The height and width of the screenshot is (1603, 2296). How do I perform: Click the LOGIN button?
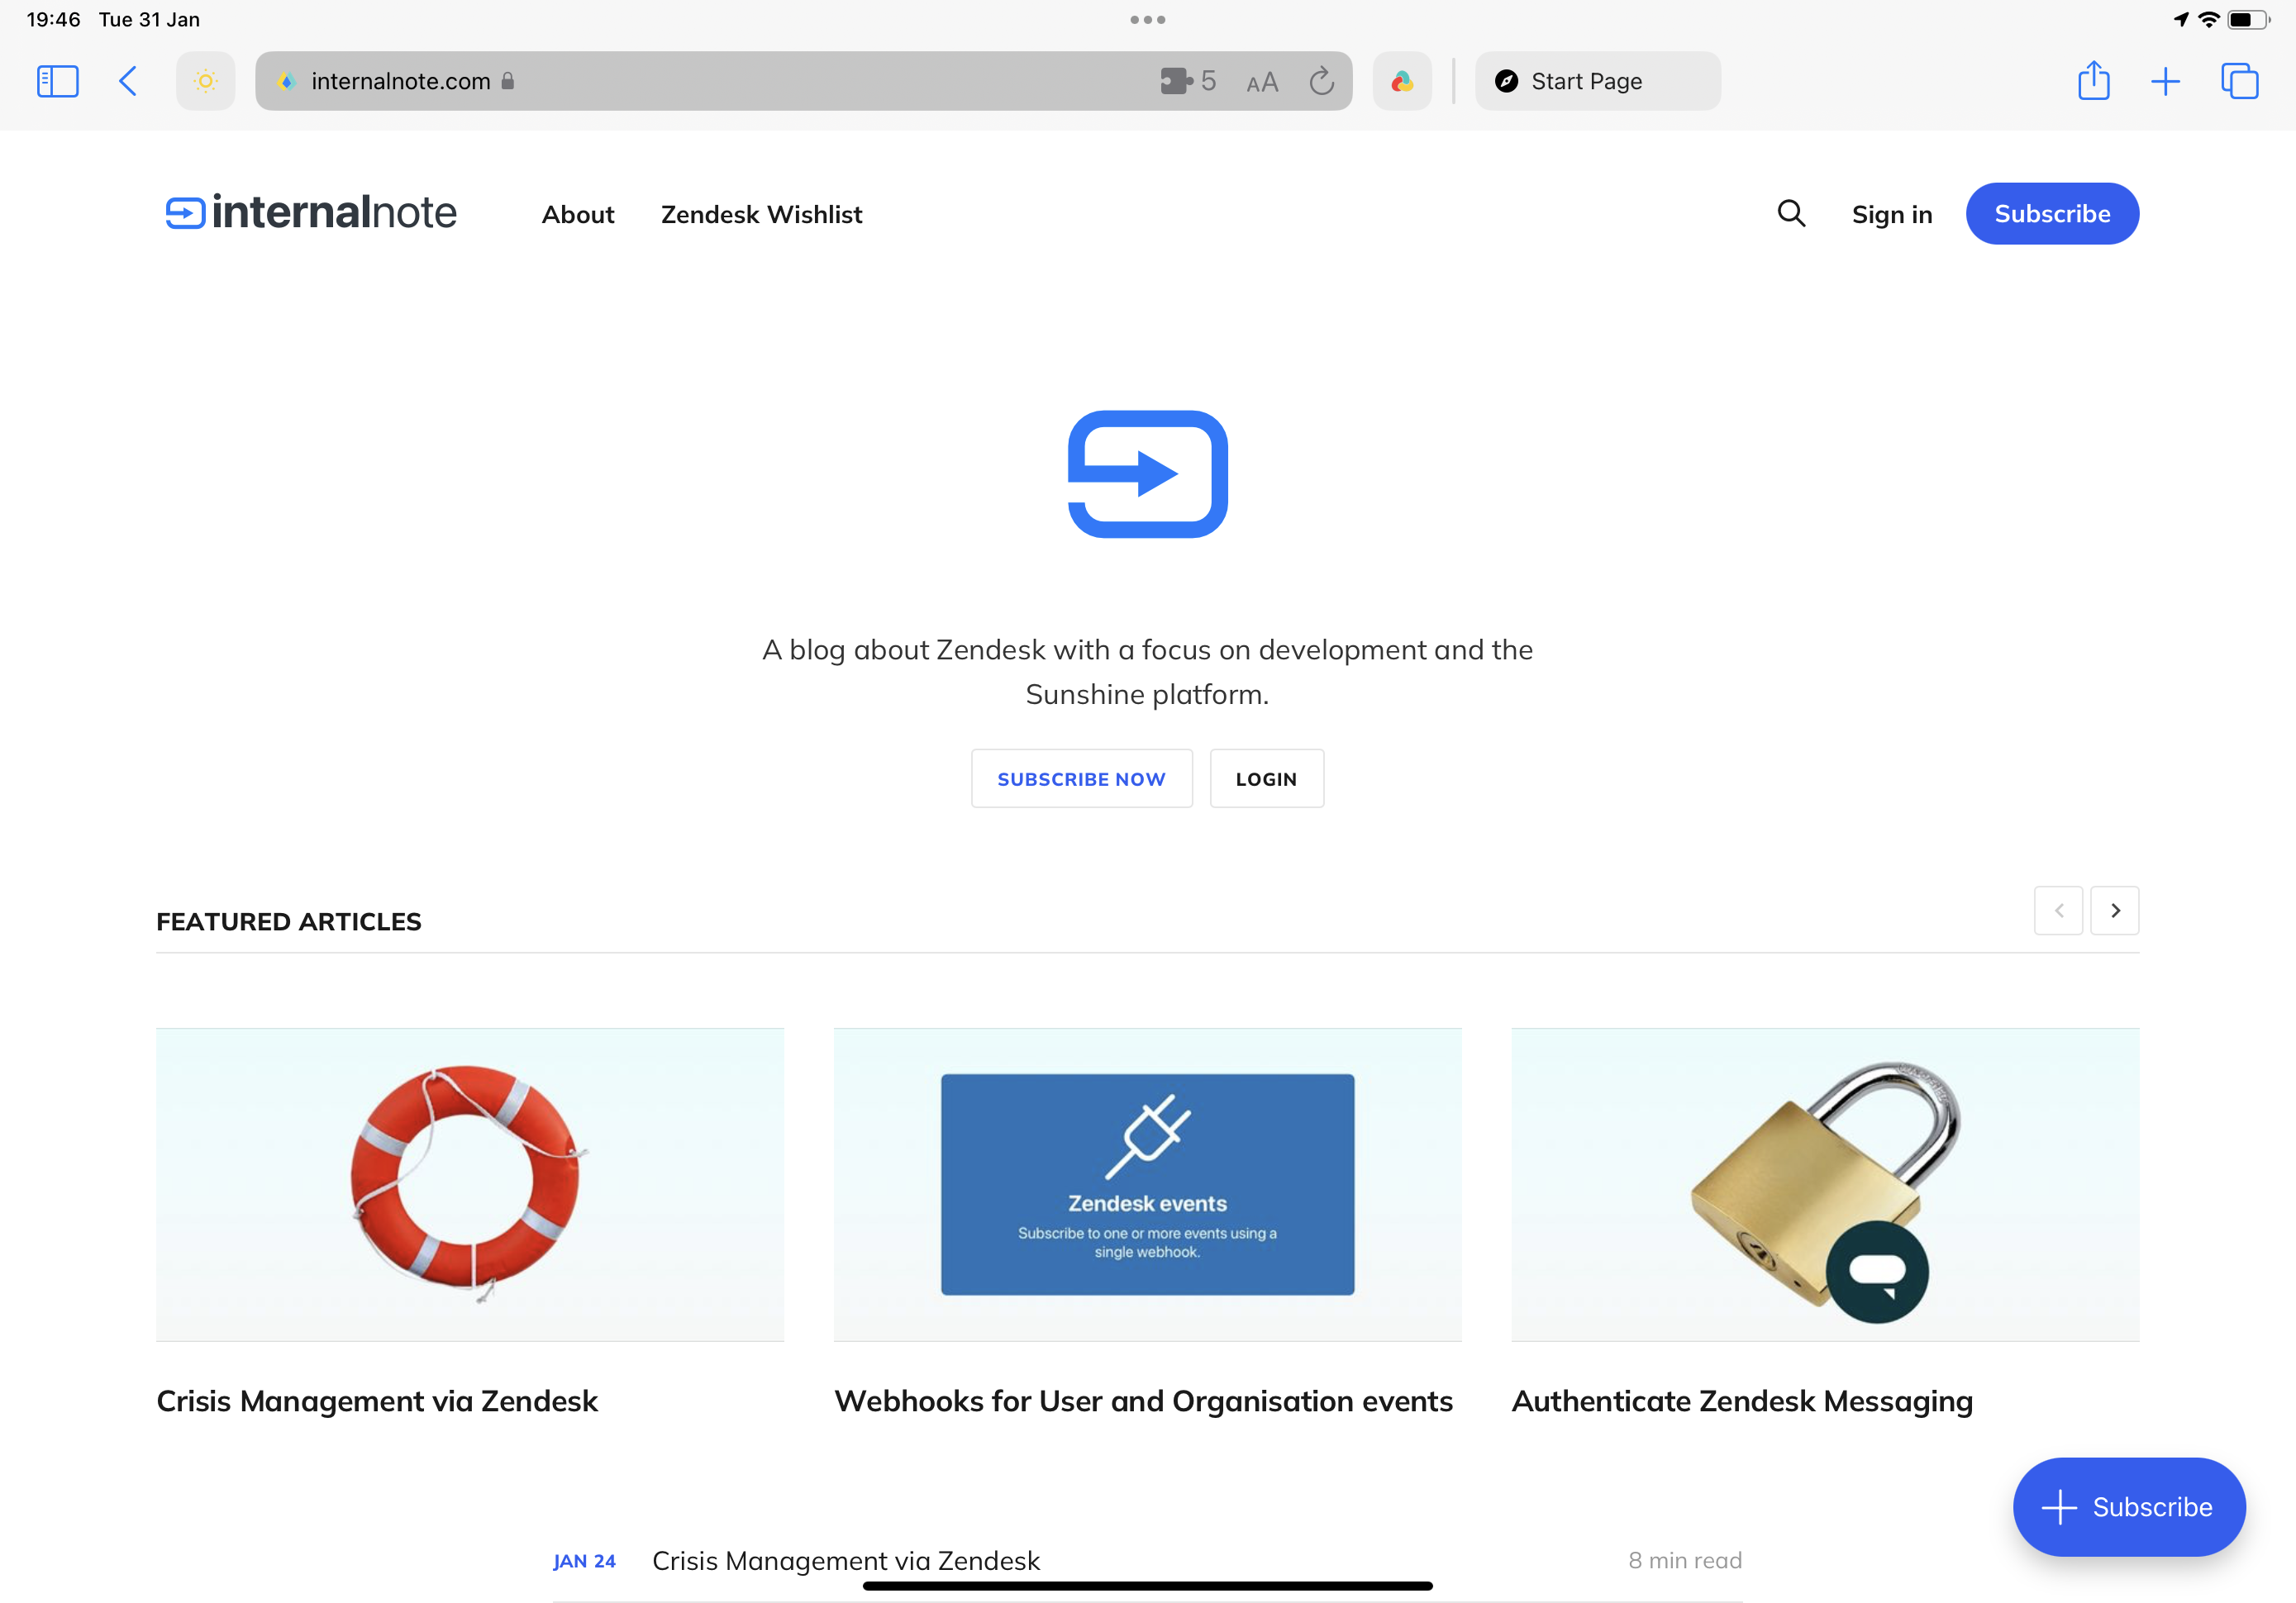1266,778
